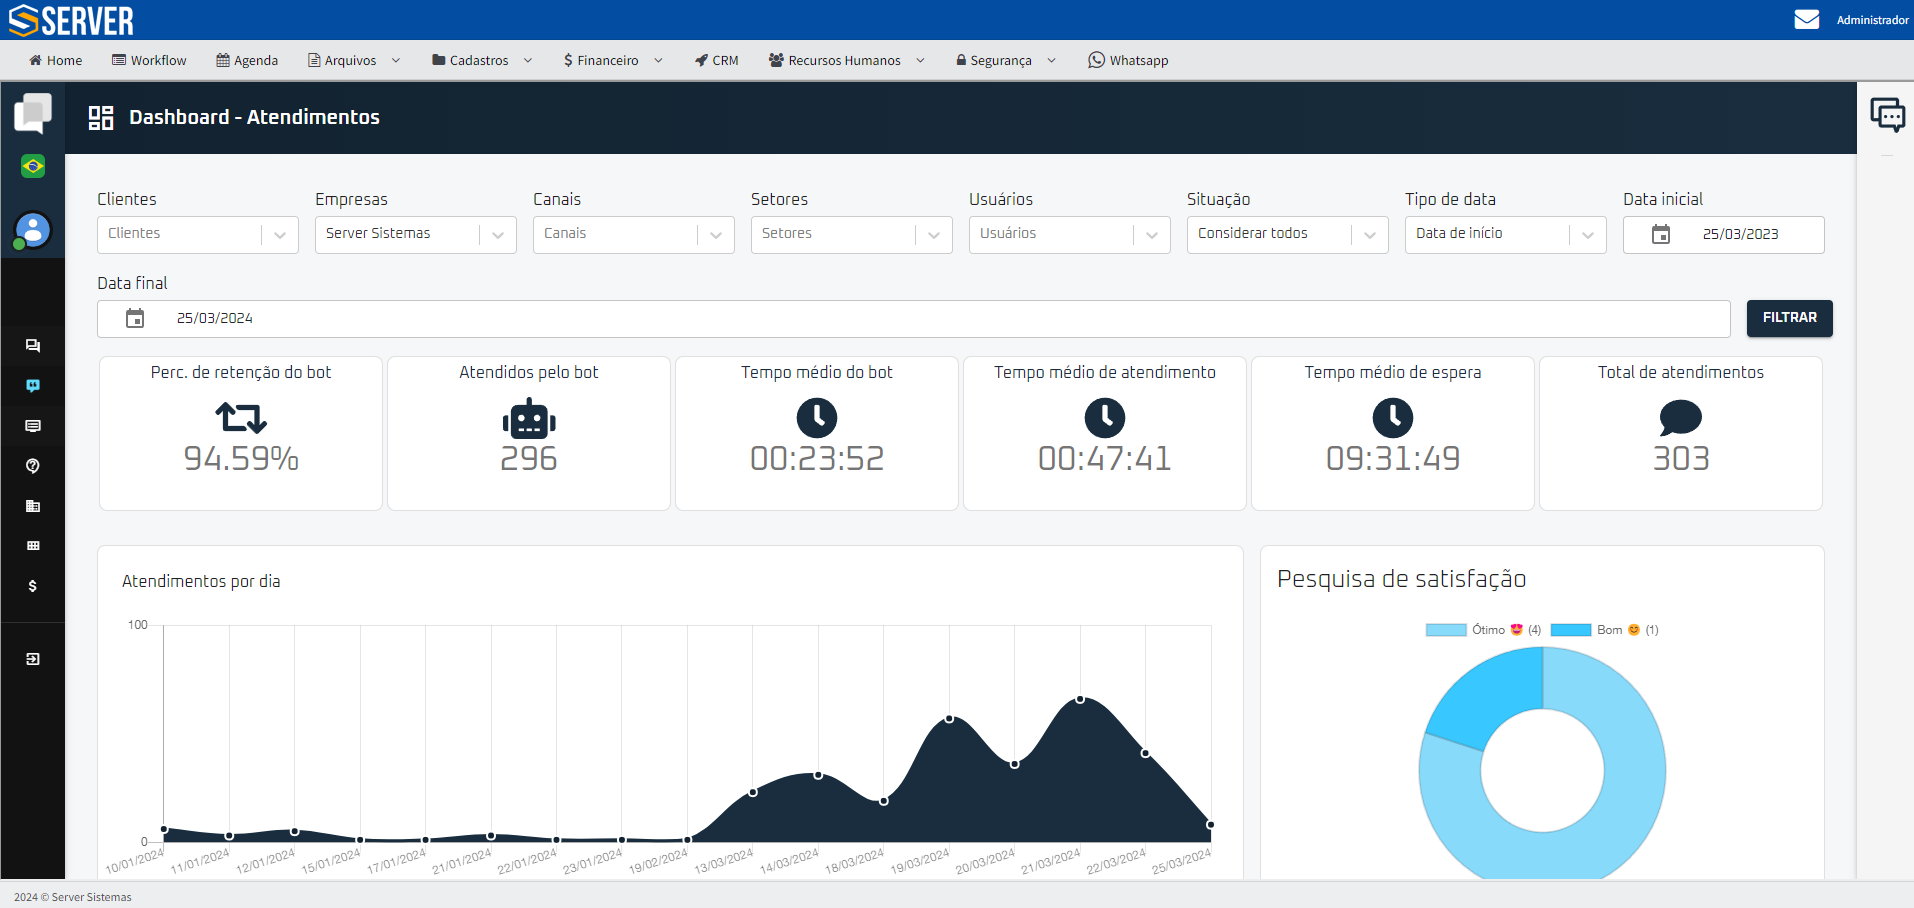The image size is (1914, 908).
Task: Expand the Cadastros menu
Action: click(x=482, y=60)
